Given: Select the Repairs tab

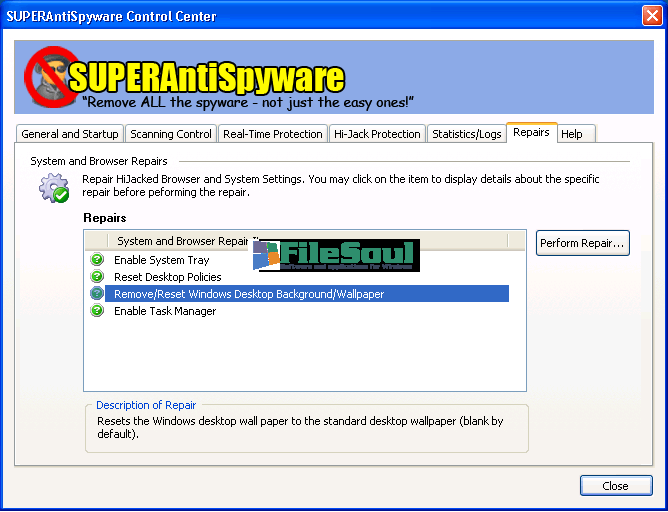Looking at the screenshot, I should click(x=531, y=132).
